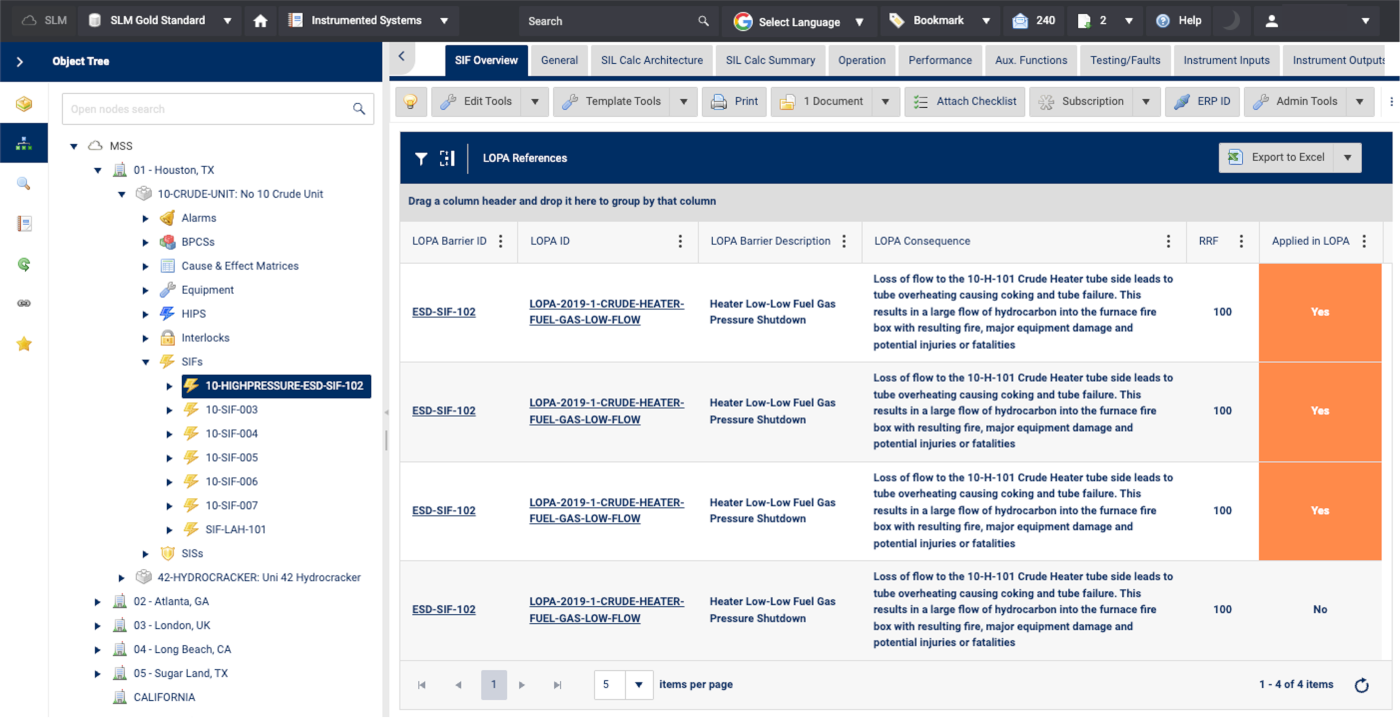The height and width of the screenshot is (718, 1400).
Task: Click the lightbulb tips icon in toolbar
Action: pyautogui.click(x=411, y=101)
